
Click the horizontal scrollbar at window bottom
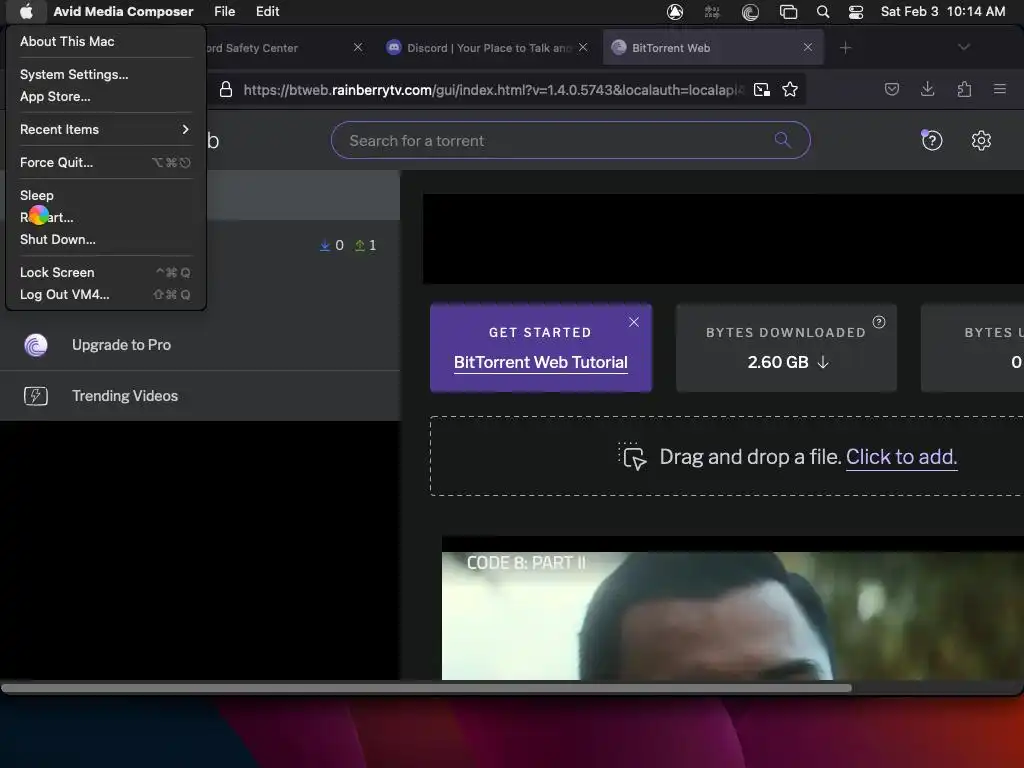(426, 688)
